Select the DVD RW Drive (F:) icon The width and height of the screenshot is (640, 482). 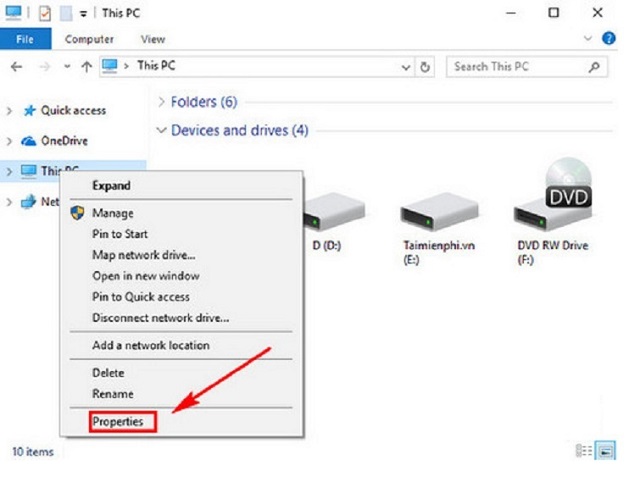(553, 195)
